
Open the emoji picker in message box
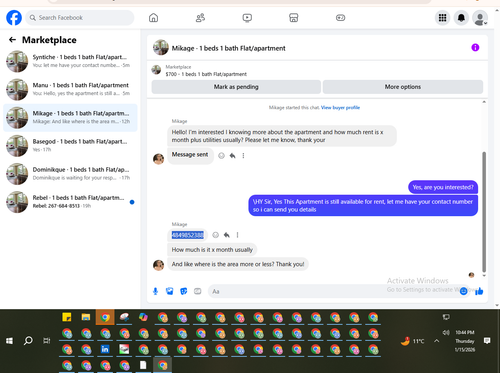coord(463,291)
